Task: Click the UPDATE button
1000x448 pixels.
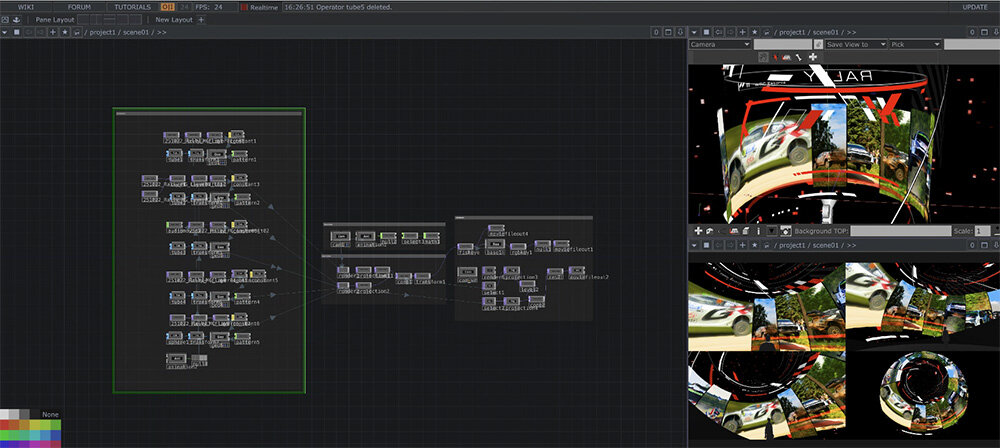Action: 974,7
